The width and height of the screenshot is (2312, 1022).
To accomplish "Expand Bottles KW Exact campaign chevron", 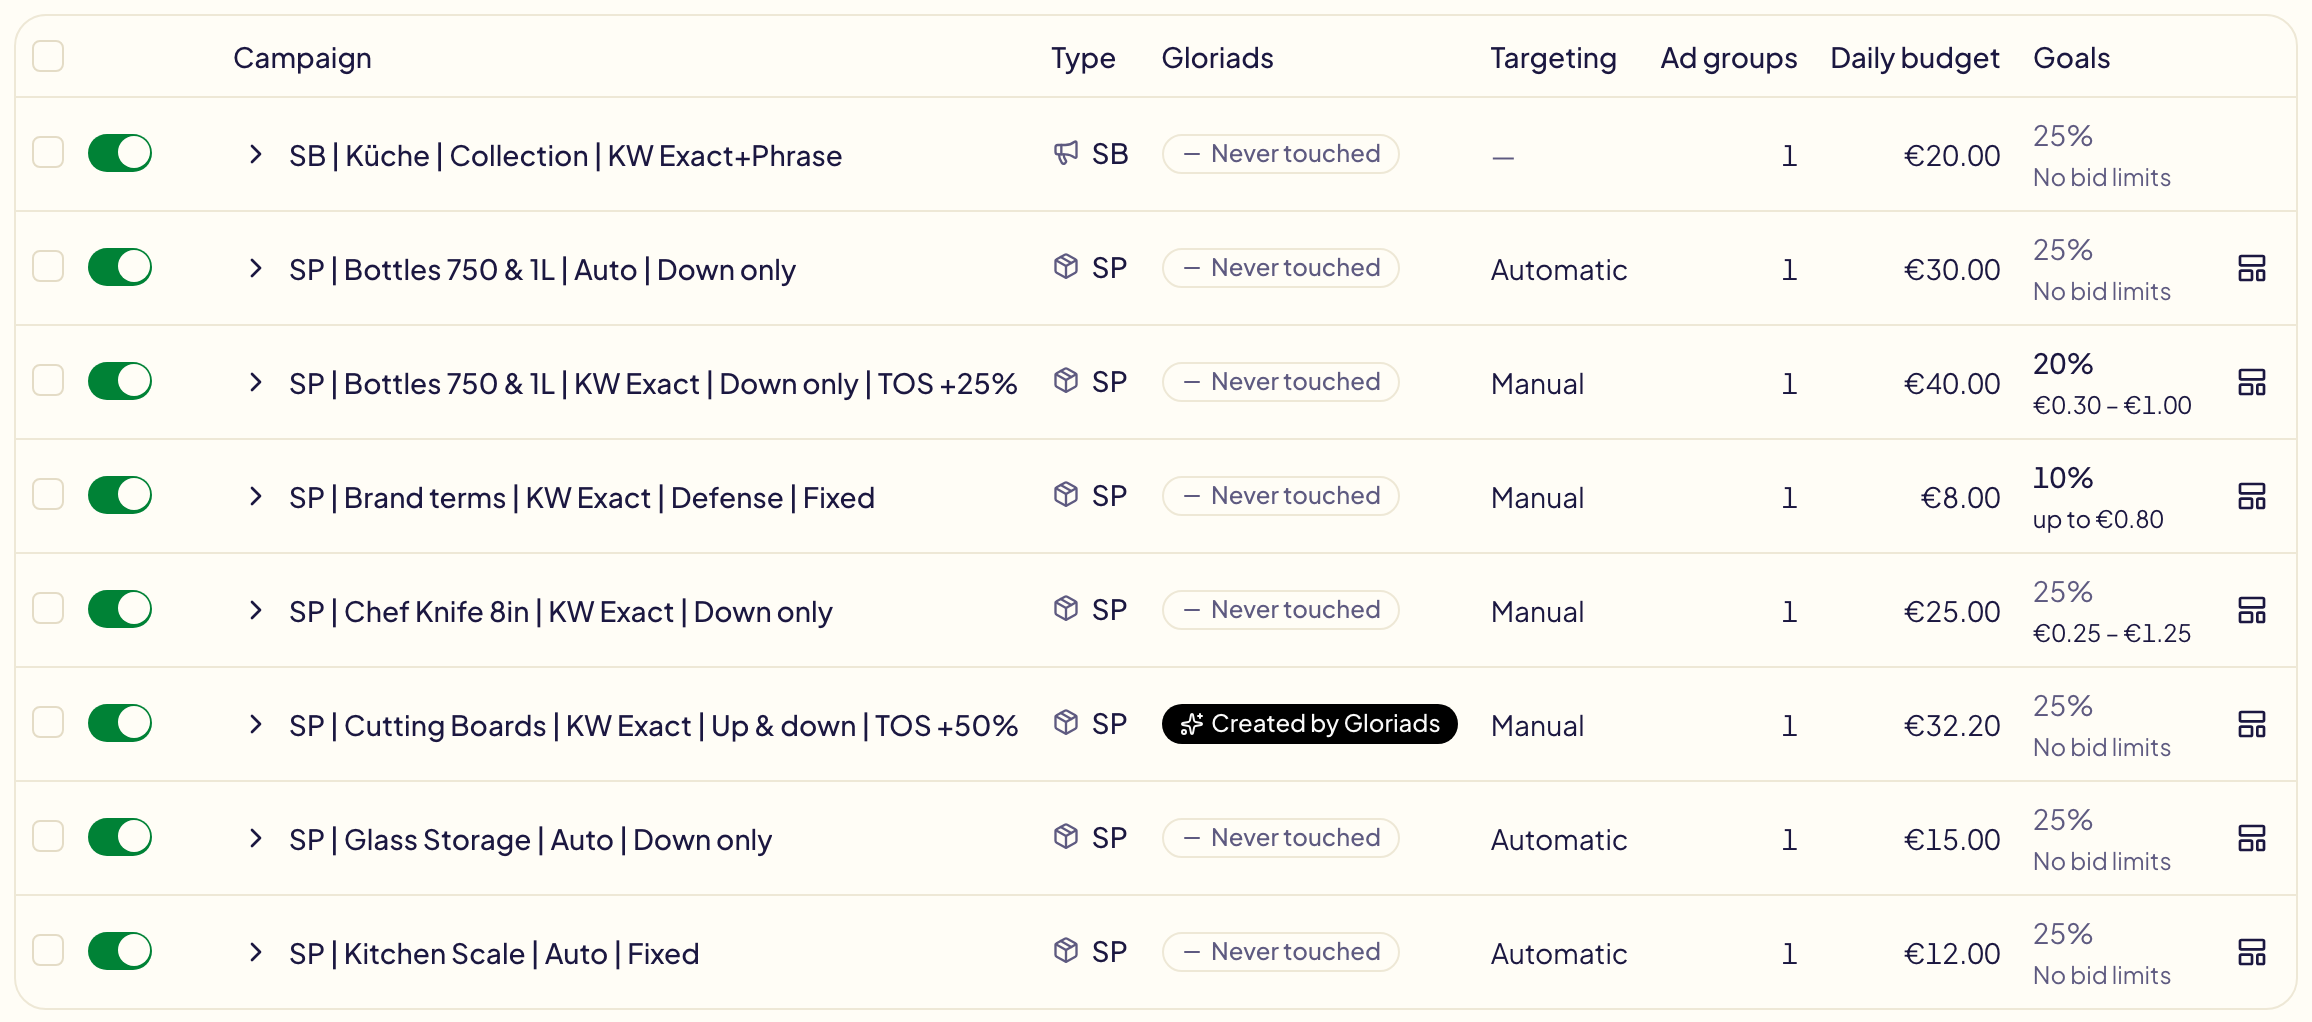I will 256,382.
